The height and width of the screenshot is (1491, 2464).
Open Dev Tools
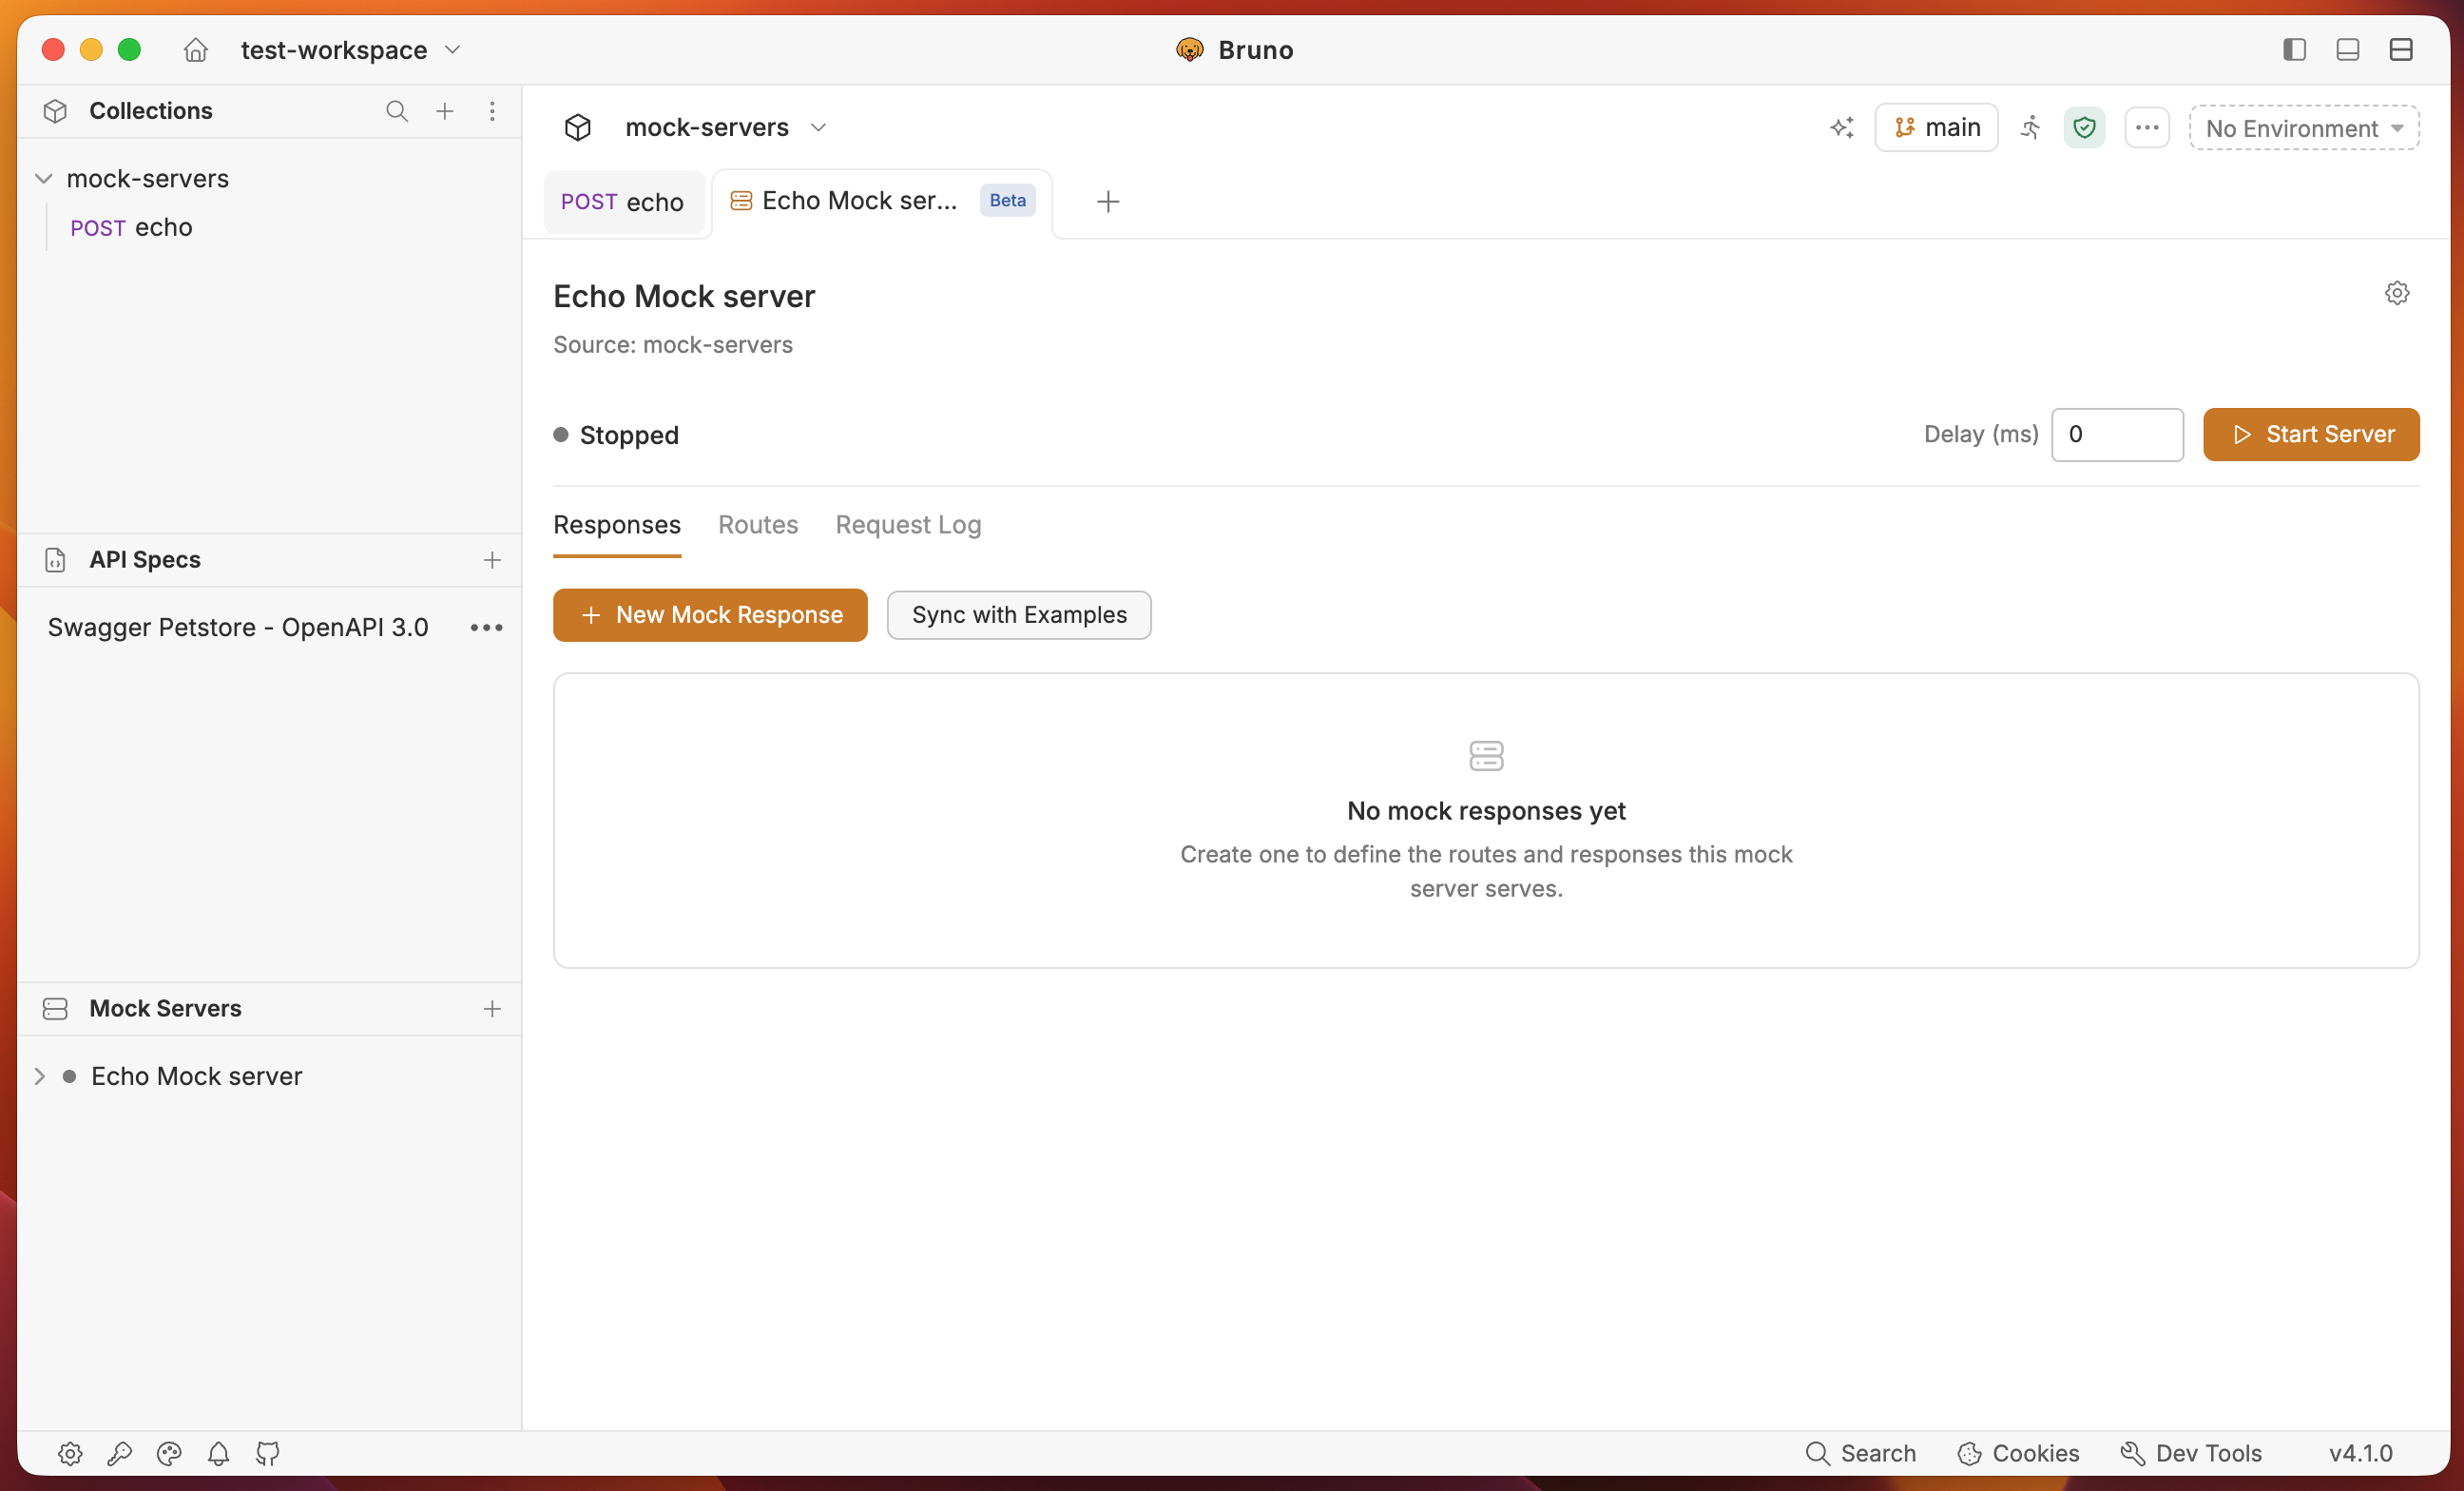2190,1453
